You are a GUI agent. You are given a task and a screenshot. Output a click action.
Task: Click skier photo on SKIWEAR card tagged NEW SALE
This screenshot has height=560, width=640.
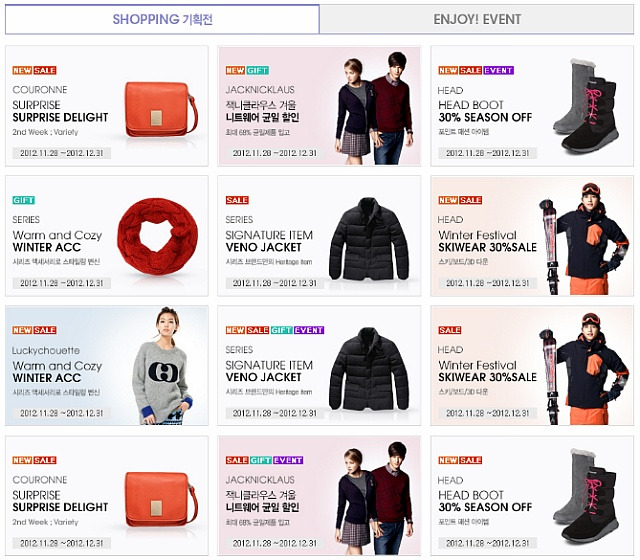point(584,239)
